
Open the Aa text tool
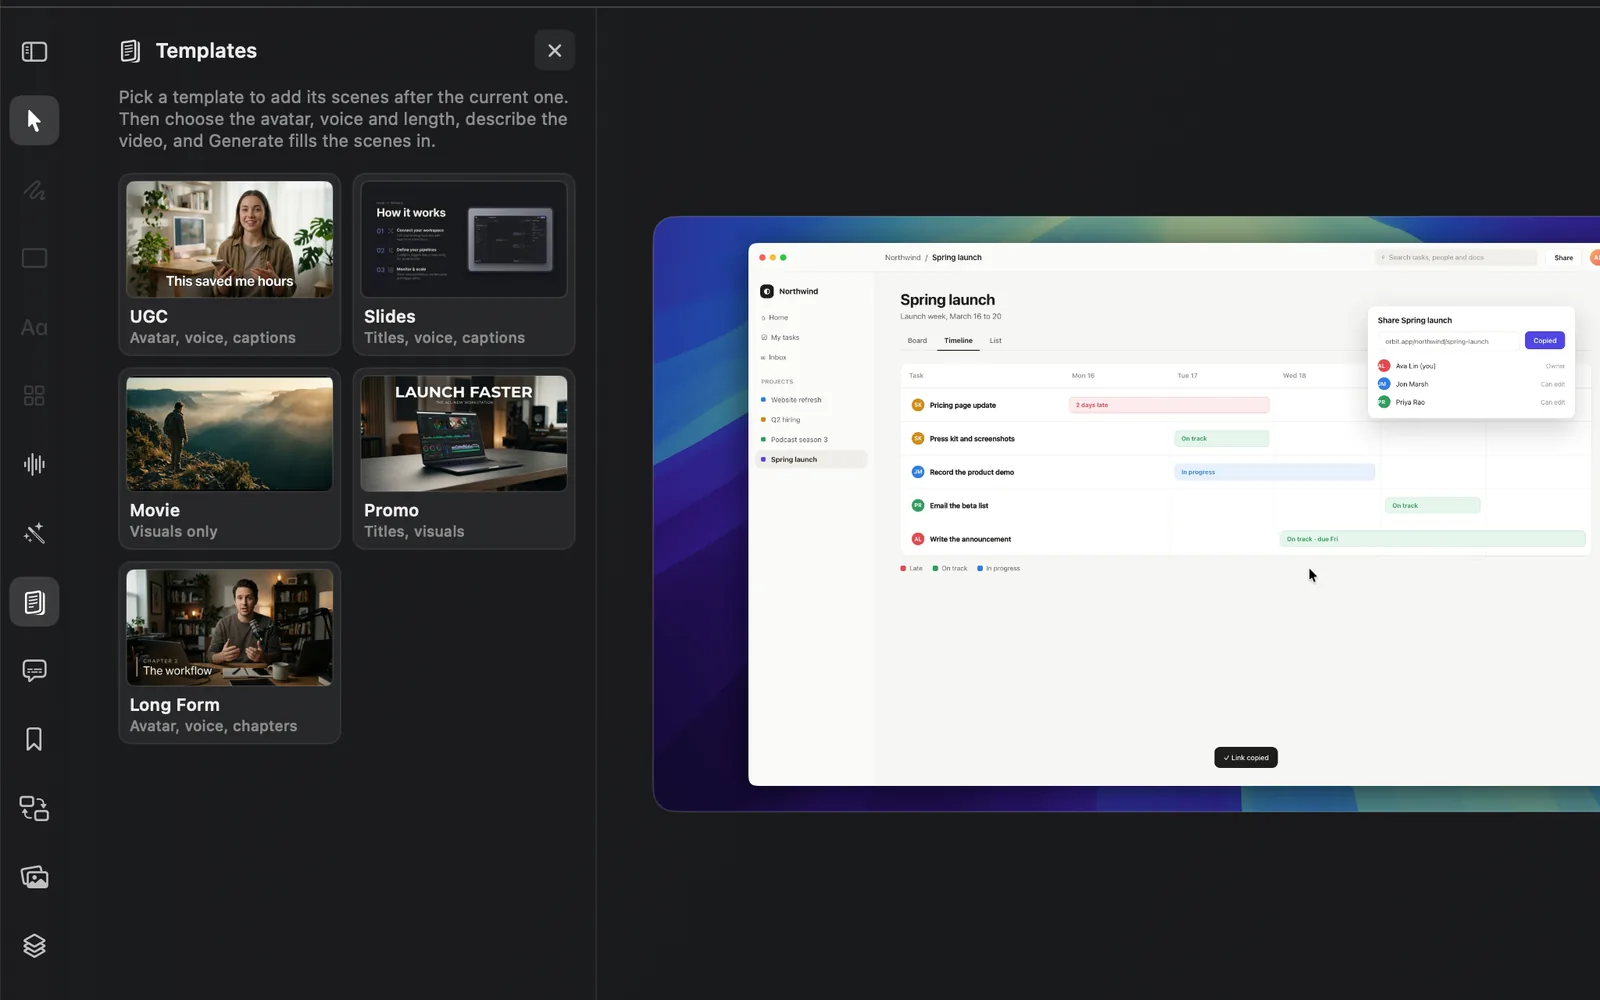coord(34,327)
